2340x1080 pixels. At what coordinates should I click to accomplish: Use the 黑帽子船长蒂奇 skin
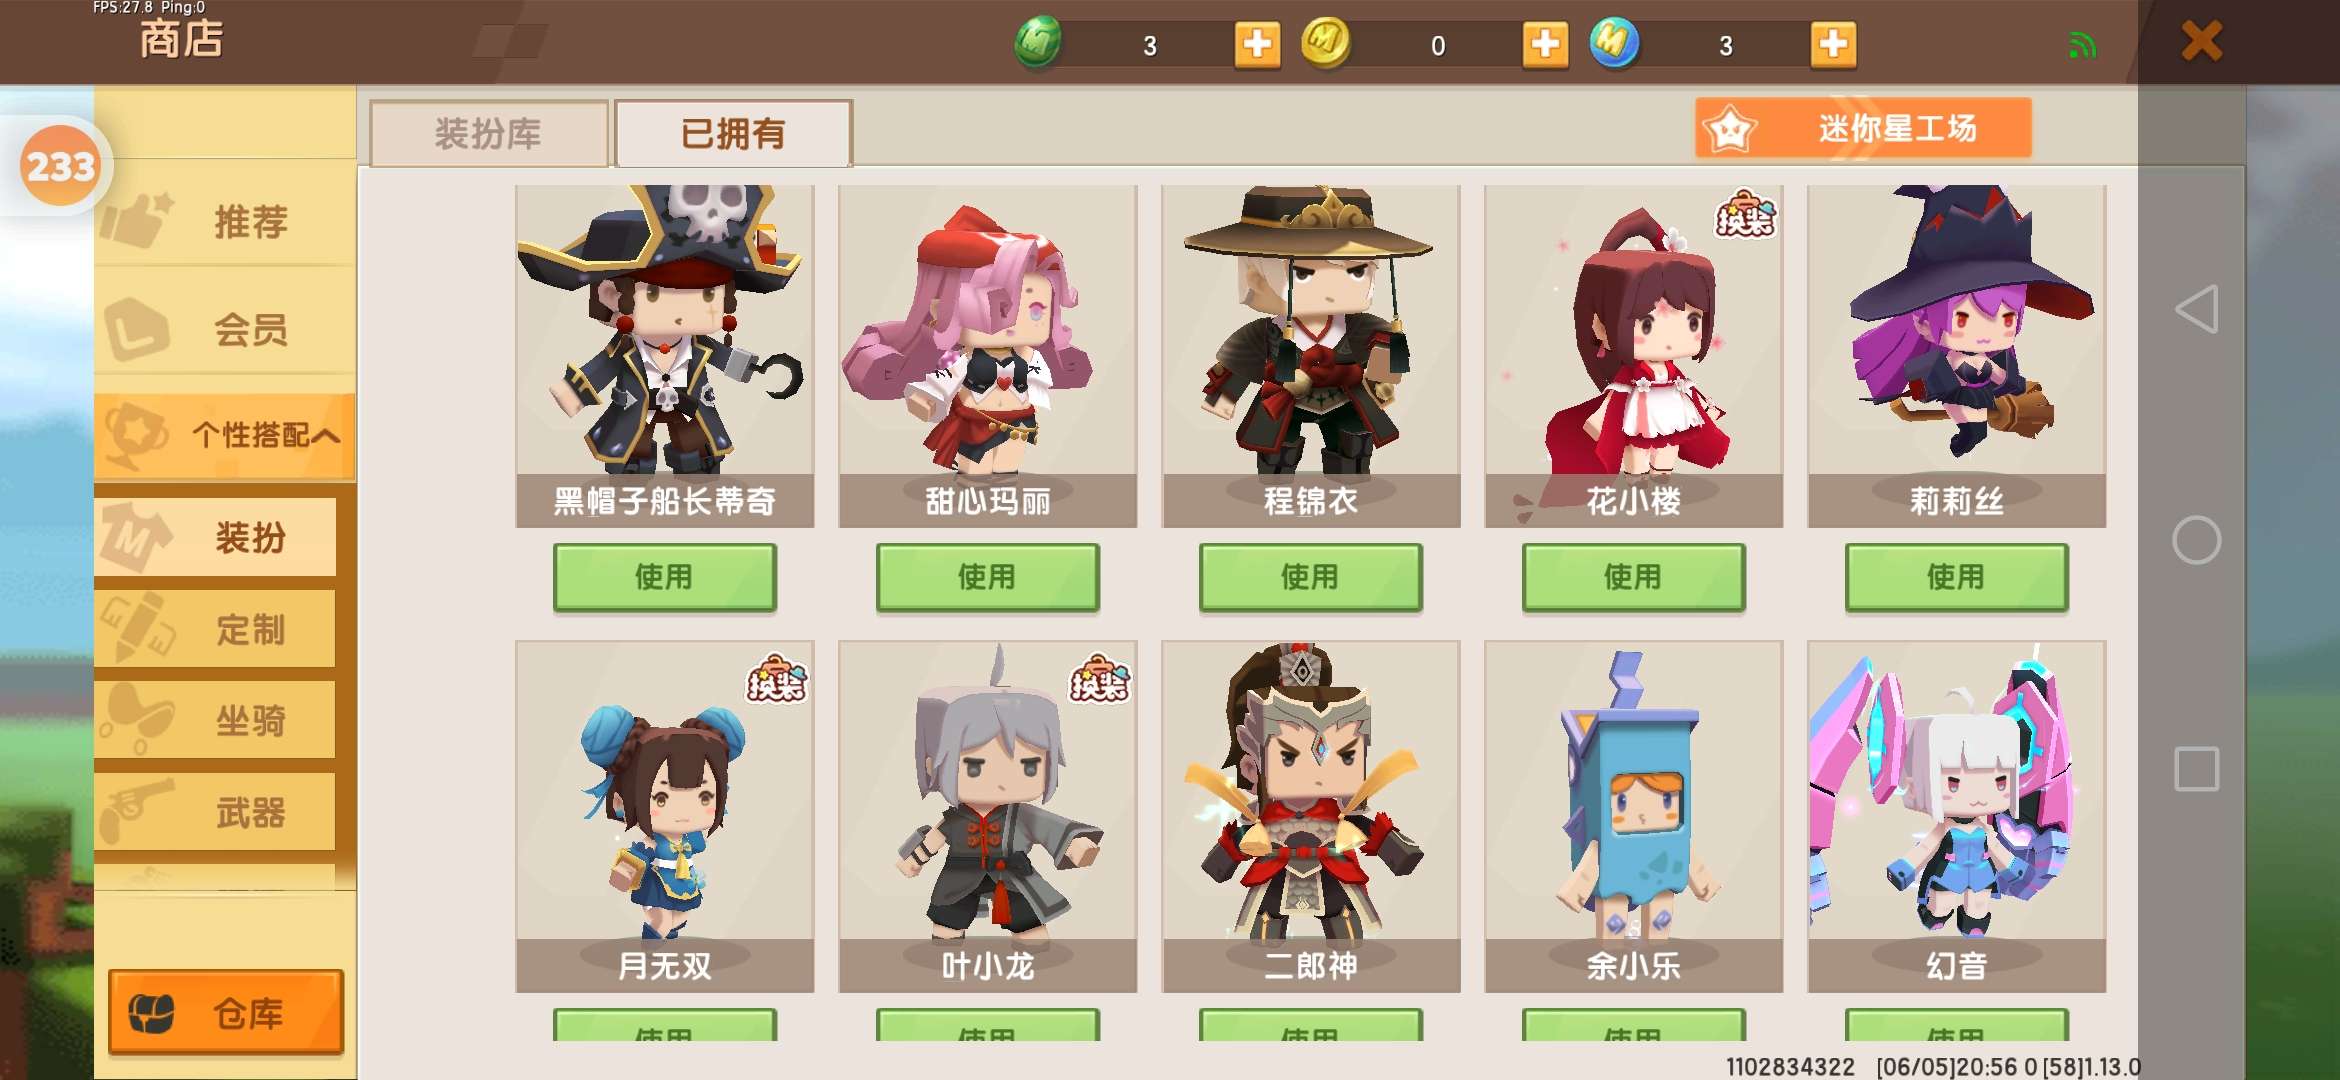[x=665, y=577]
